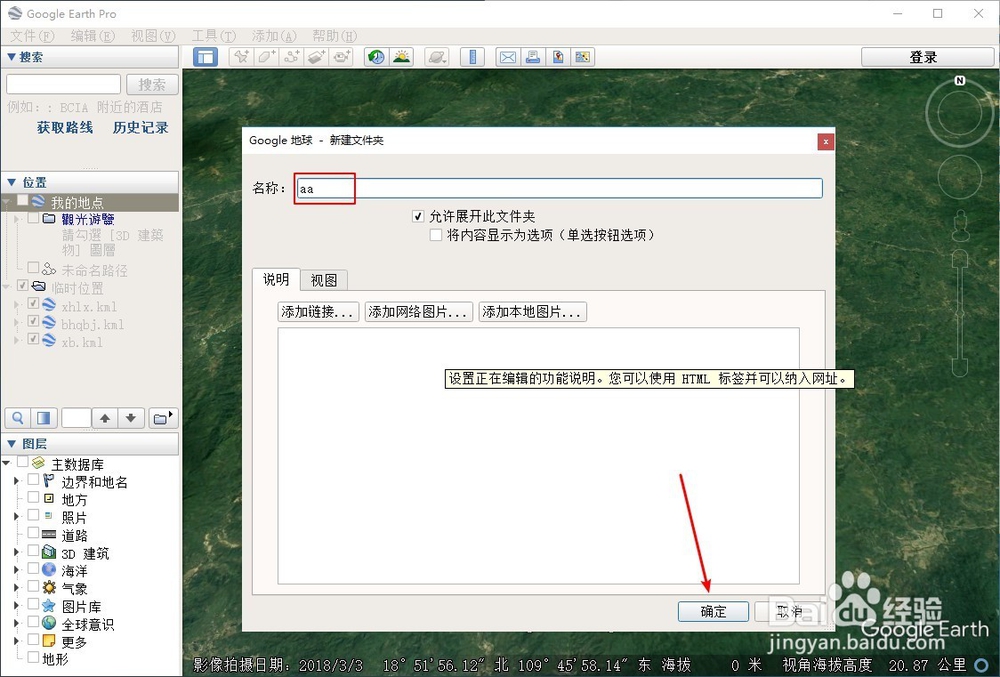Open the 帮助(H) menu
Screen dimensions: 1000x677
[x=335, y=36]
